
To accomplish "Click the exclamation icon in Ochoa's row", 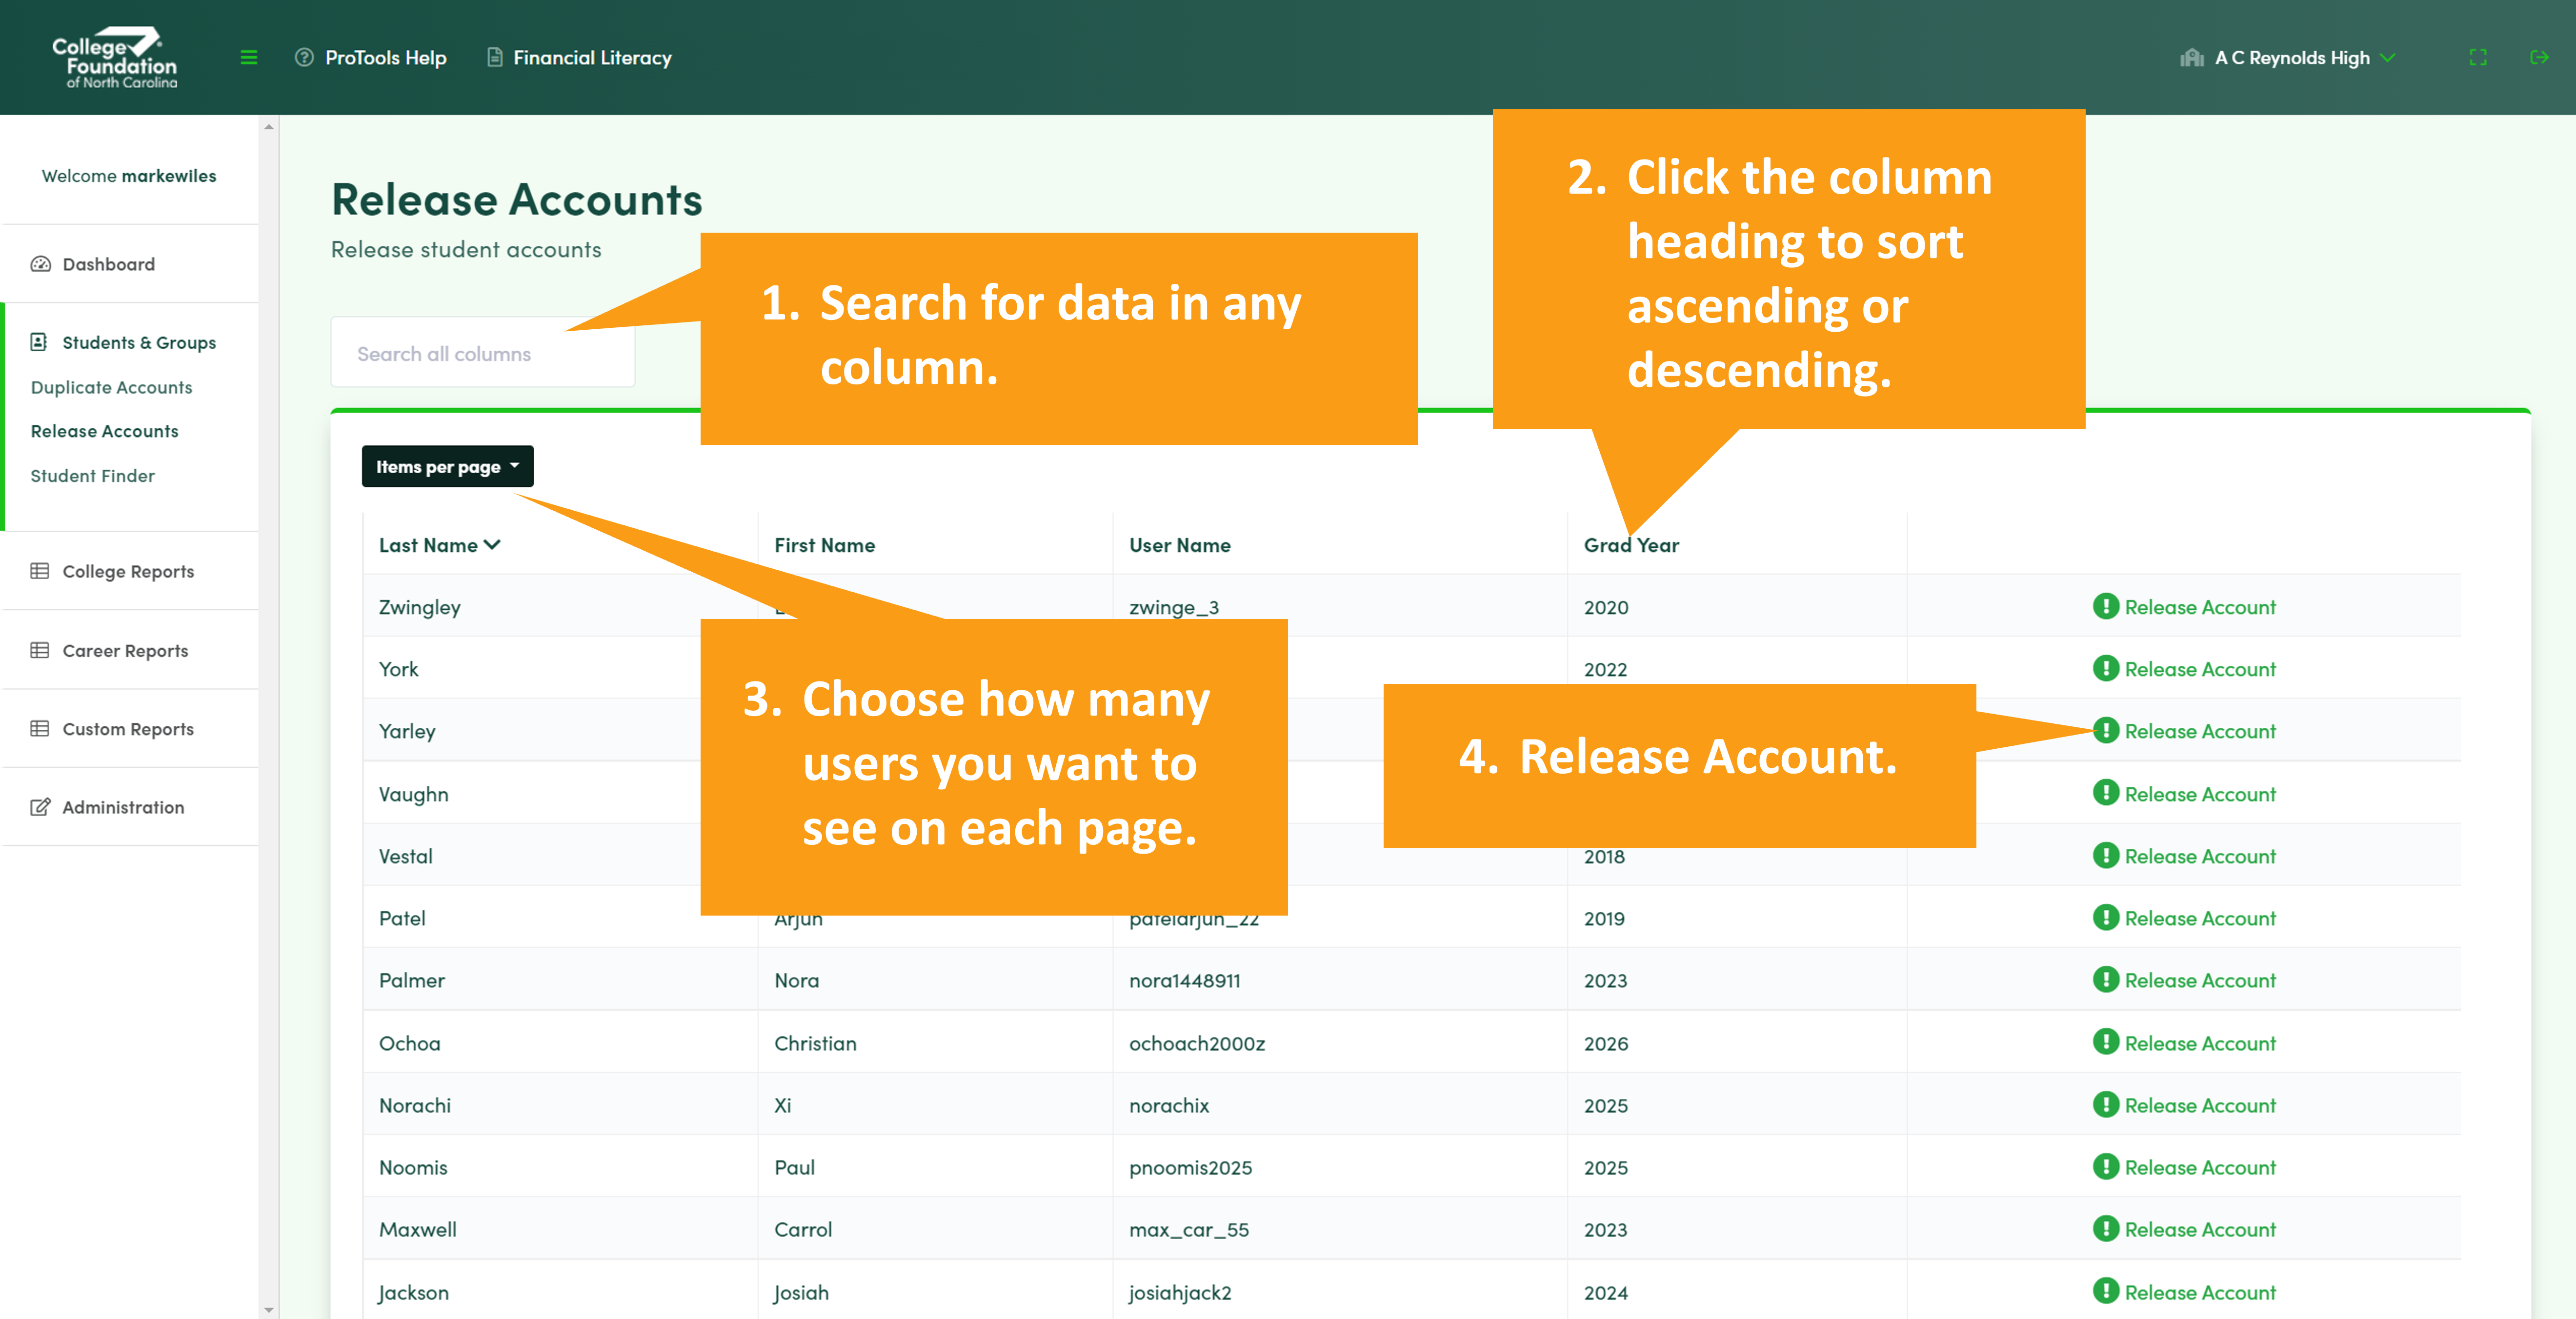I will coord(2106,1042).
